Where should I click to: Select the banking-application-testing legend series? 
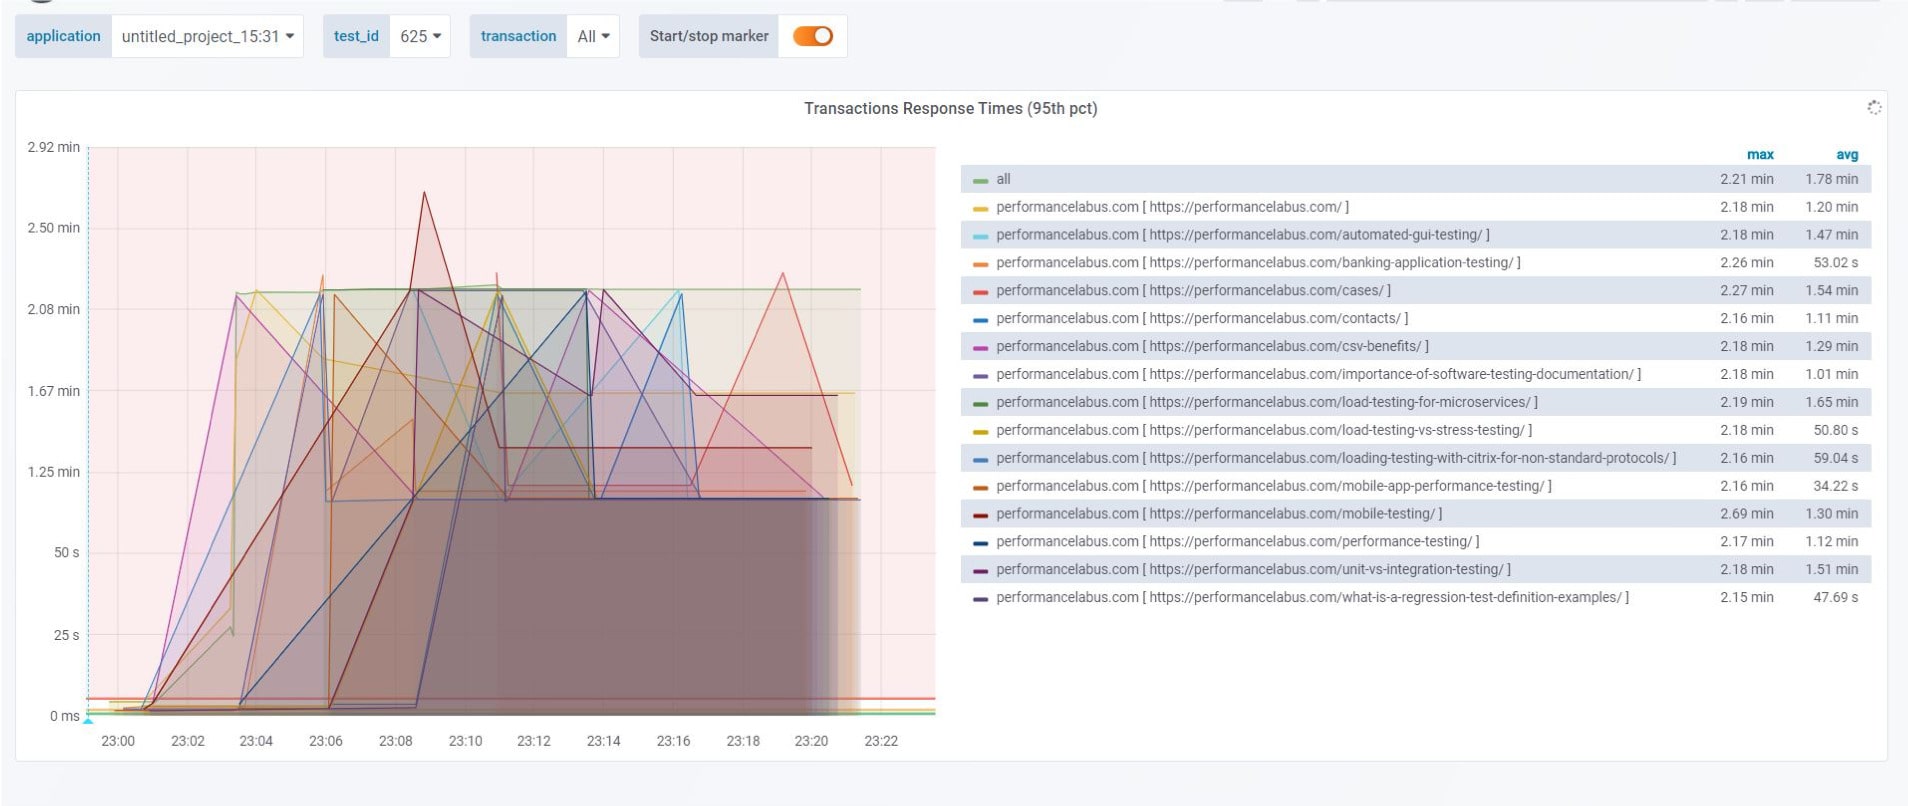[x=1258, y=263]
